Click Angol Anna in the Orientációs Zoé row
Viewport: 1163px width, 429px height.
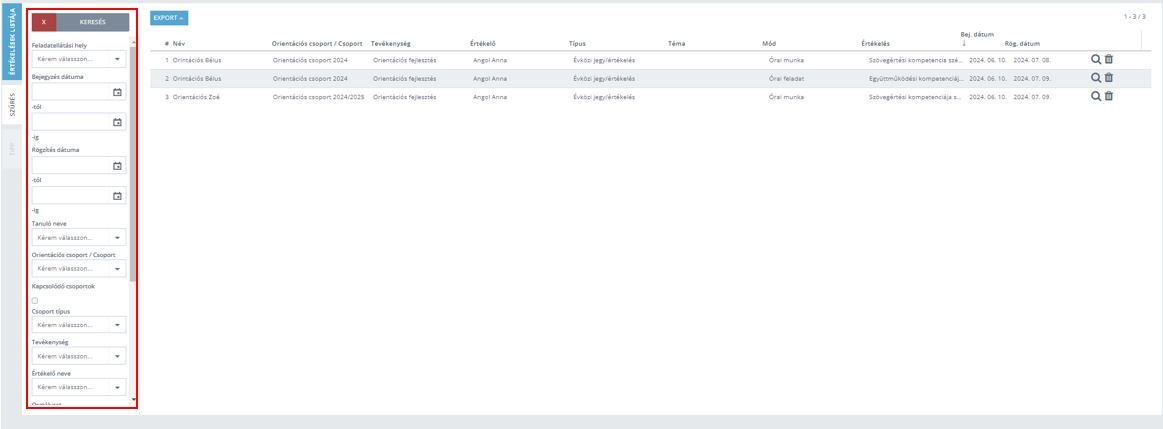click(x=490, y=96)
